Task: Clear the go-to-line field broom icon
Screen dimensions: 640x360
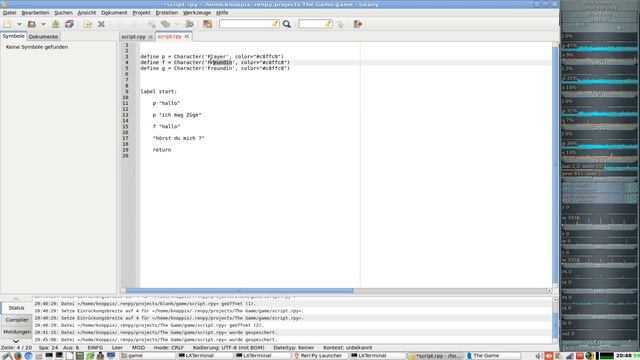Action: [x=328, y=24]
